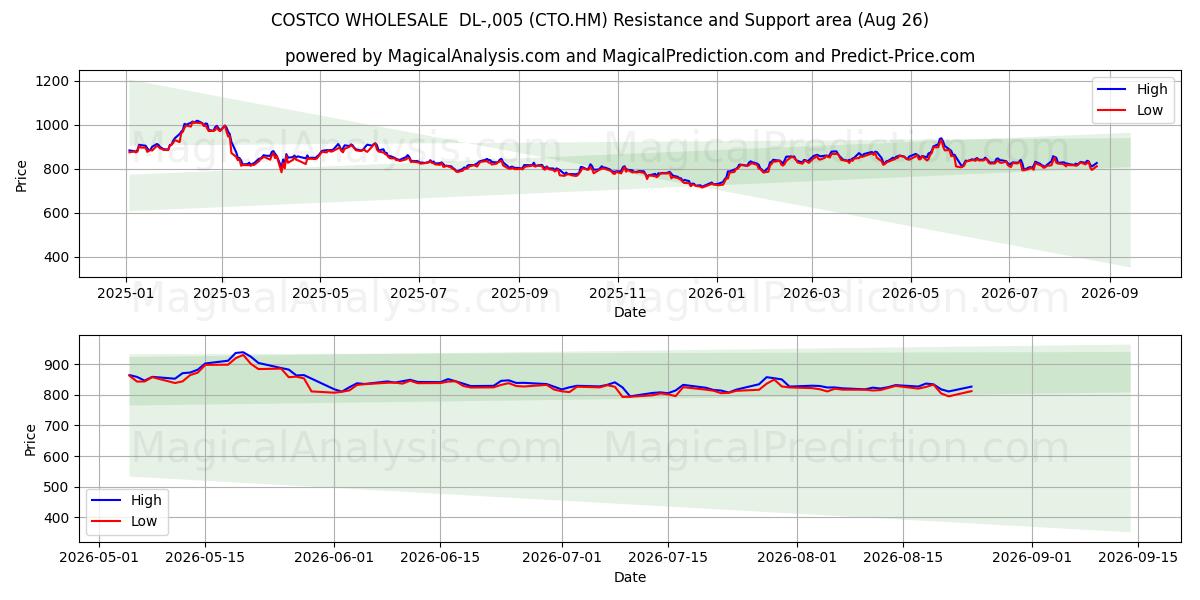Click the '2026-05' date tick label
This screenshot has height=600, width=1200.
click(910, 294)
